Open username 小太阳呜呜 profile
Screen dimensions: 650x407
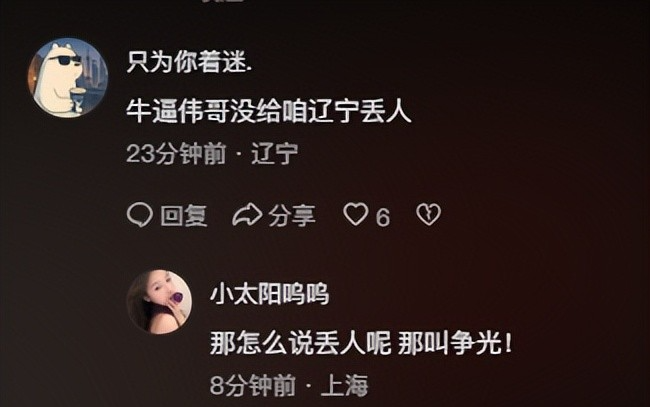pos(269,295)
